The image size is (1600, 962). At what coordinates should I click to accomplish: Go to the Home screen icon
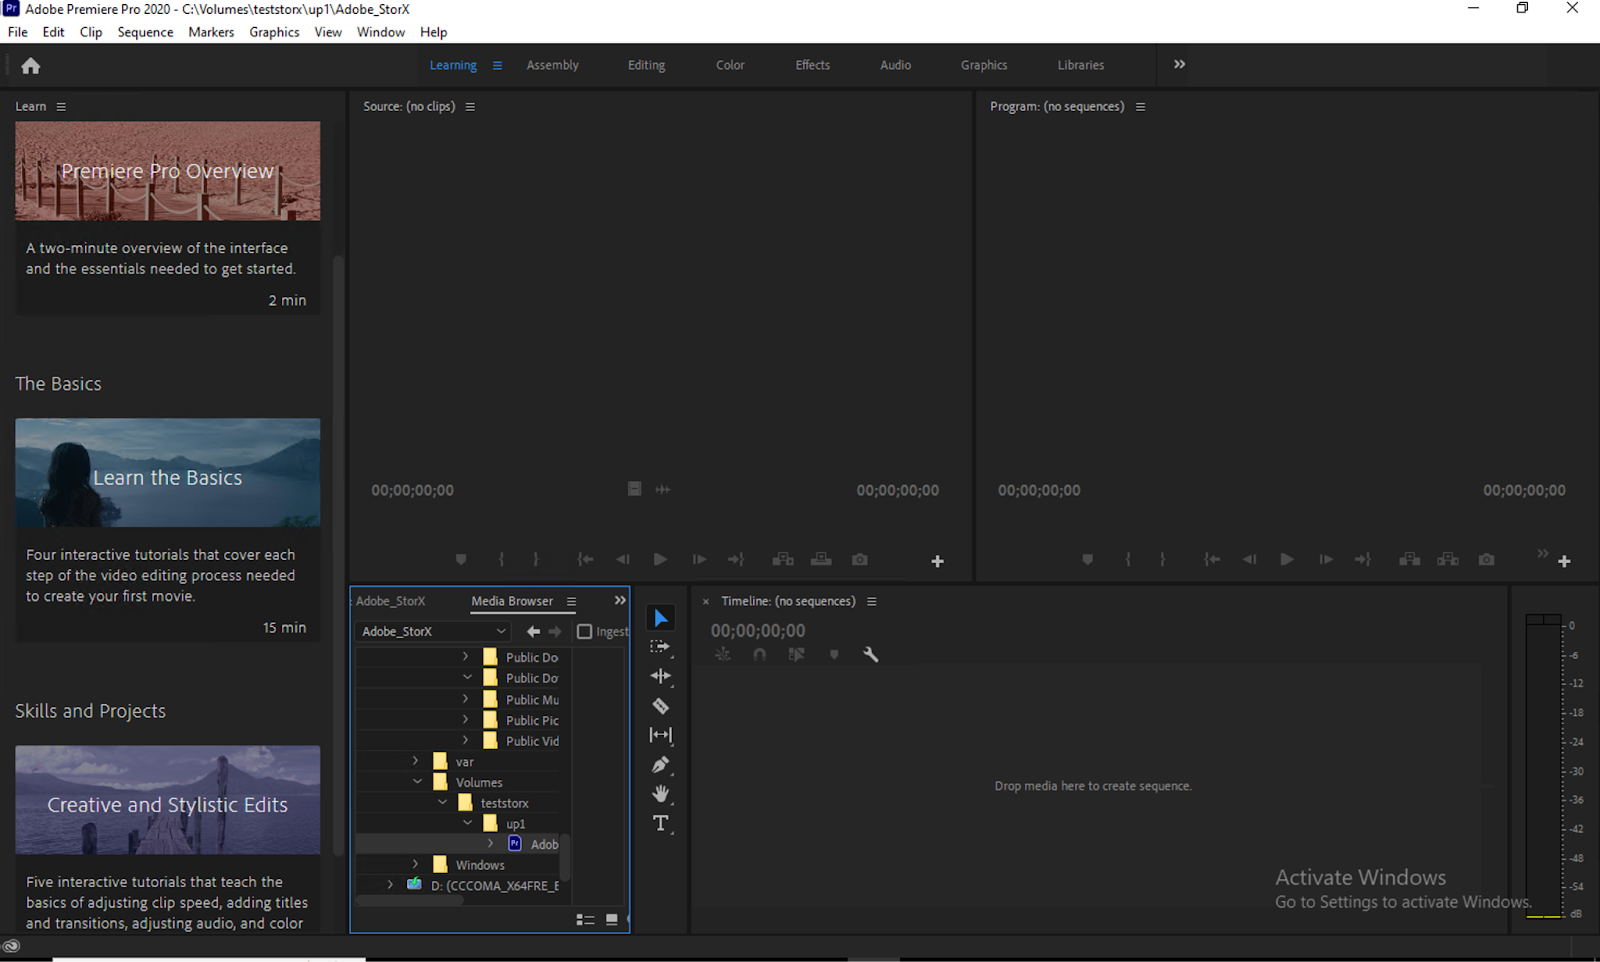[31, 66]
